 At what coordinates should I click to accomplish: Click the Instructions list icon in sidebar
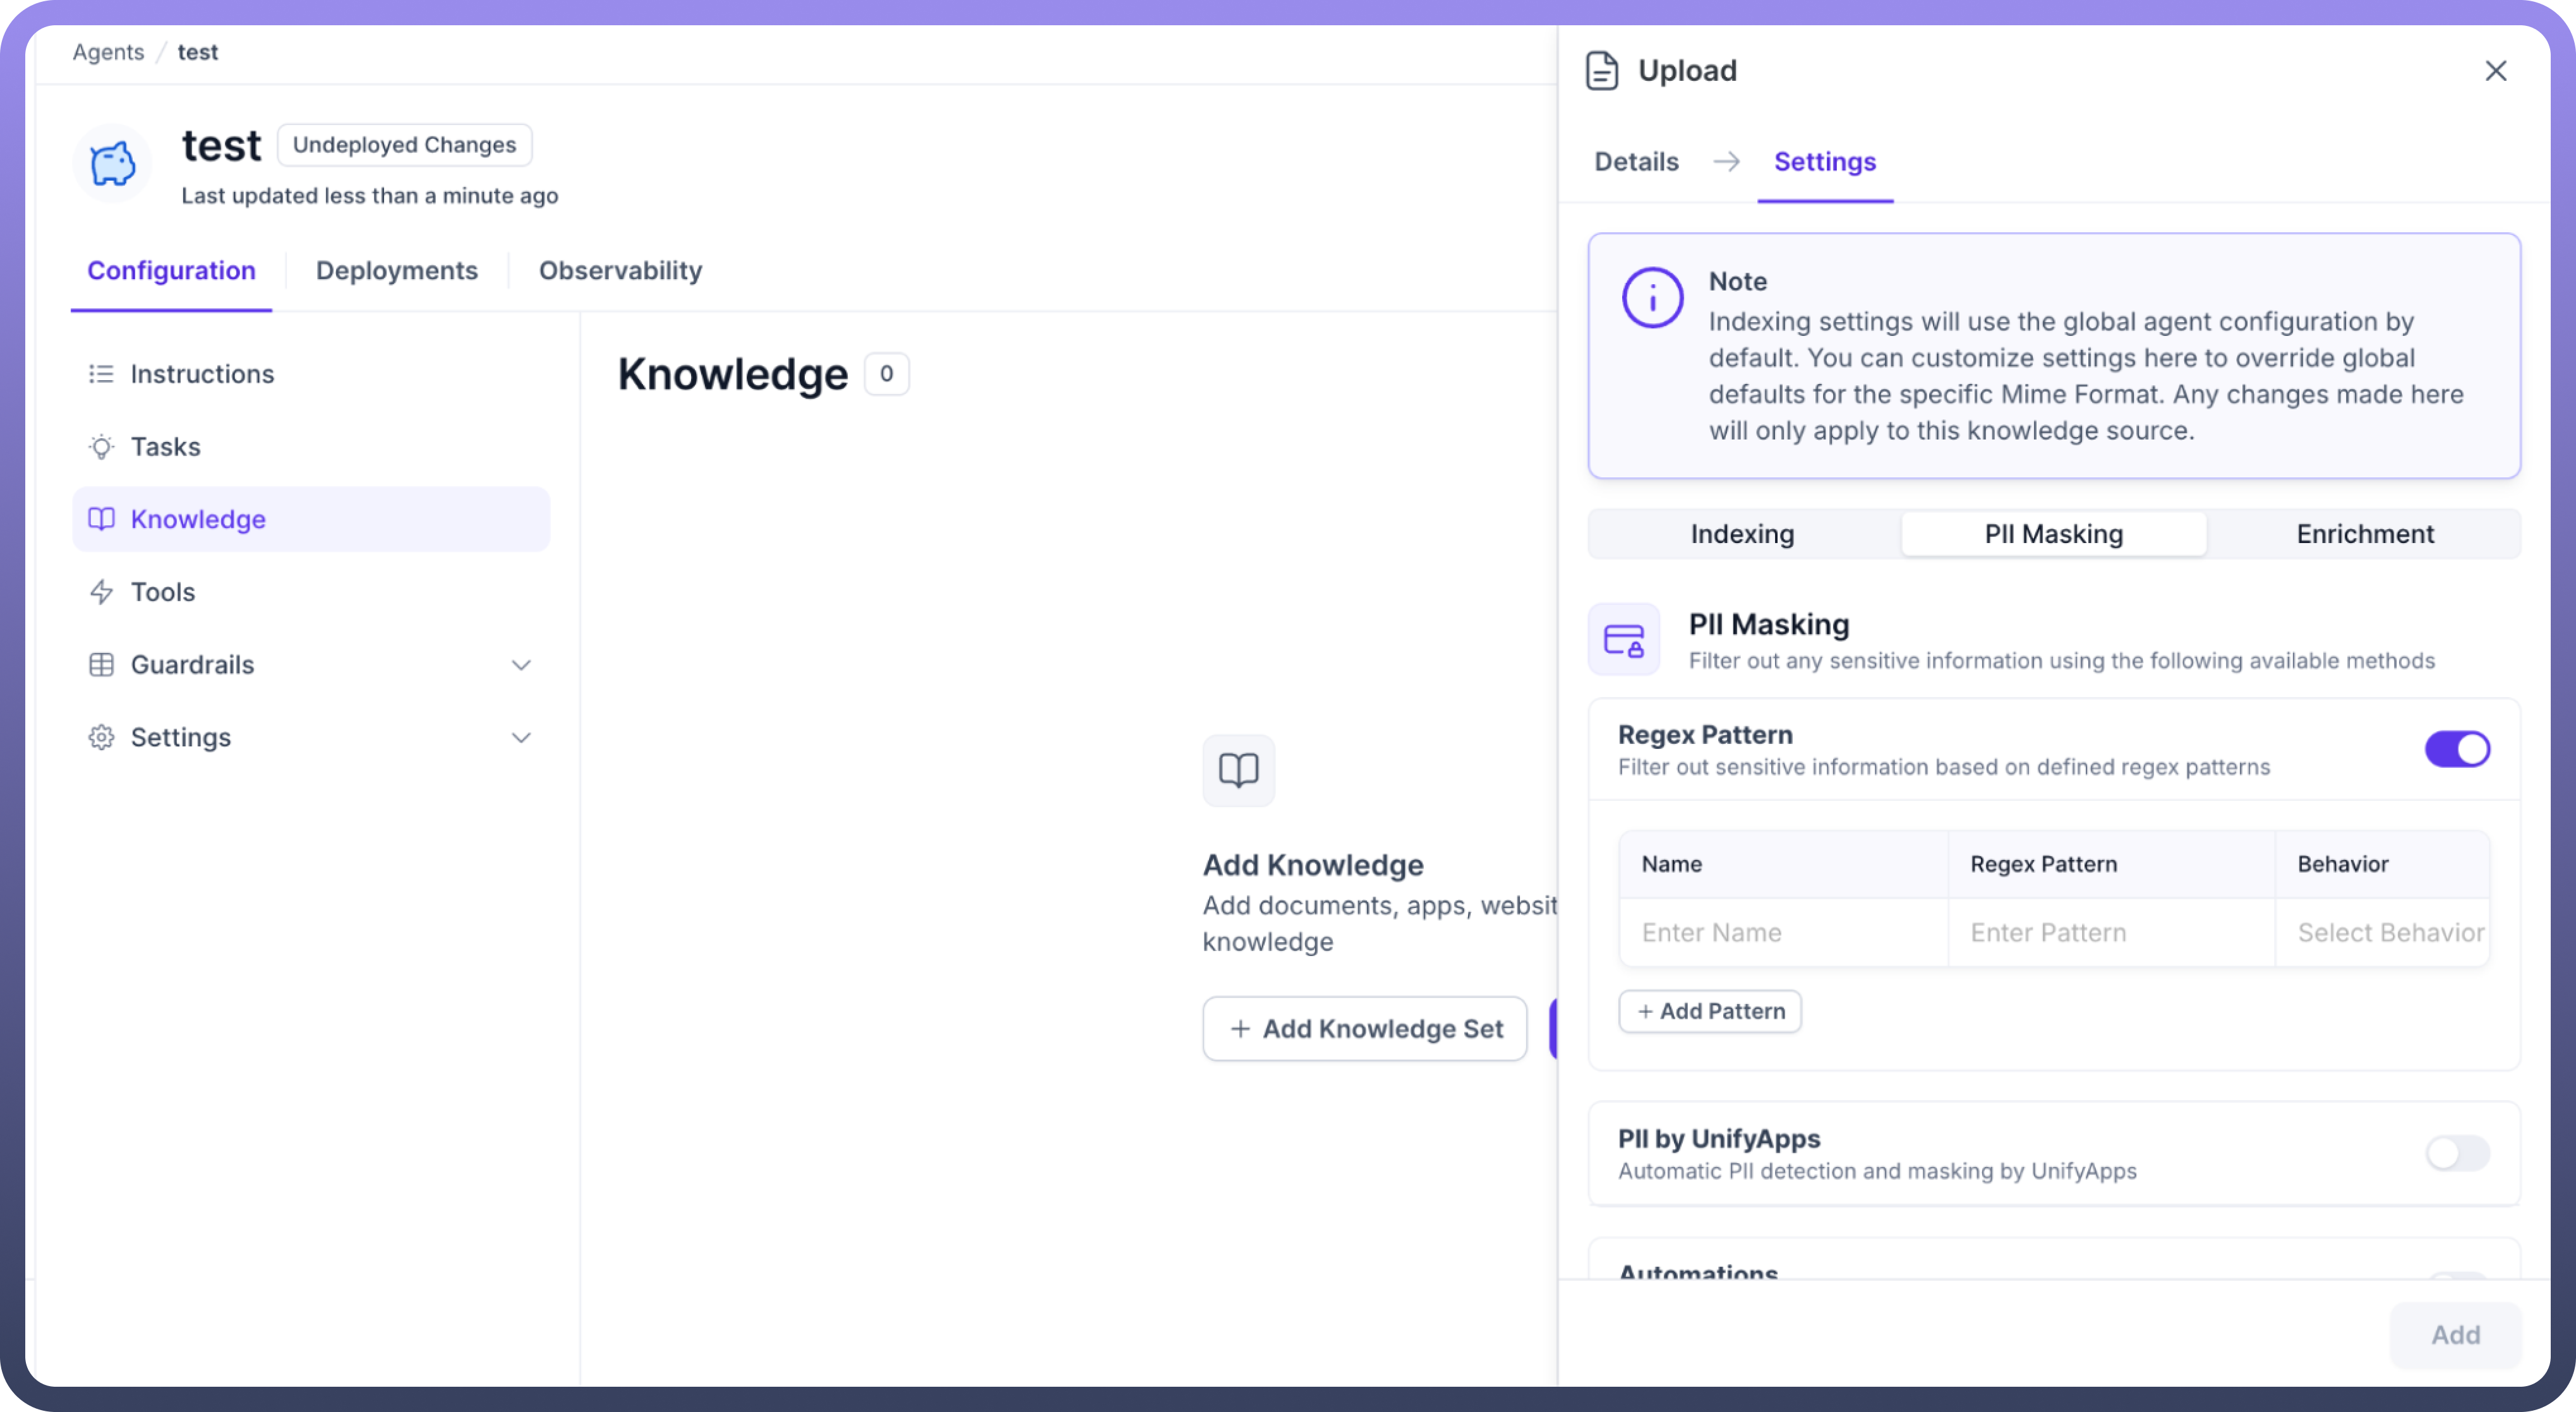pyautogui.click(x=101, y=374)
